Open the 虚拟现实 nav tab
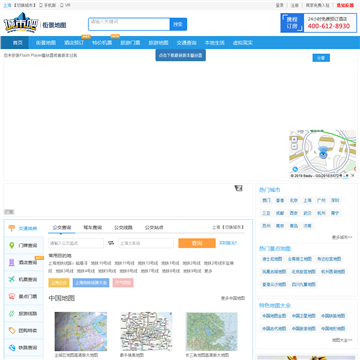Screen dimensions: 360x360 pos(243,43)
